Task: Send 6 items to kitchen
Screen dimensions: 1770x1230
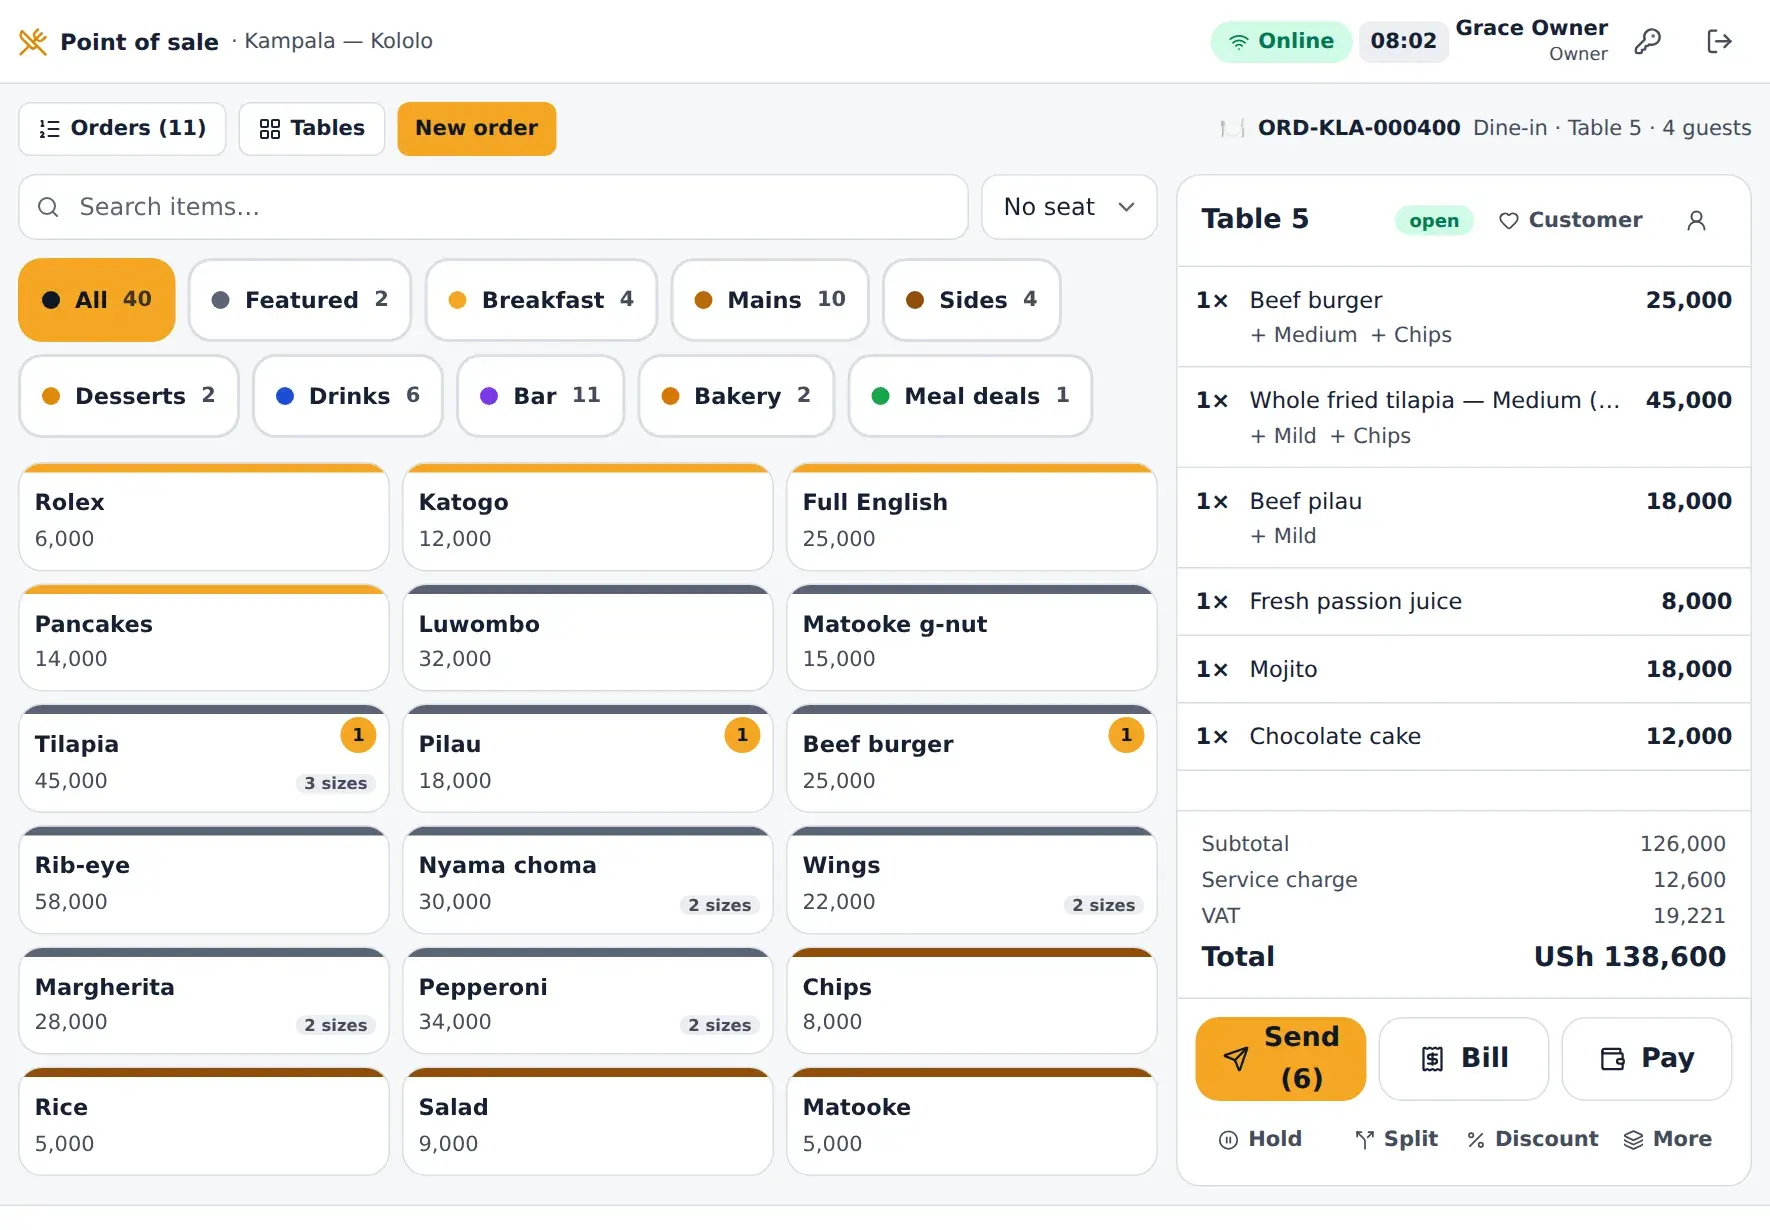Action: click(x=1281, y=1058)
